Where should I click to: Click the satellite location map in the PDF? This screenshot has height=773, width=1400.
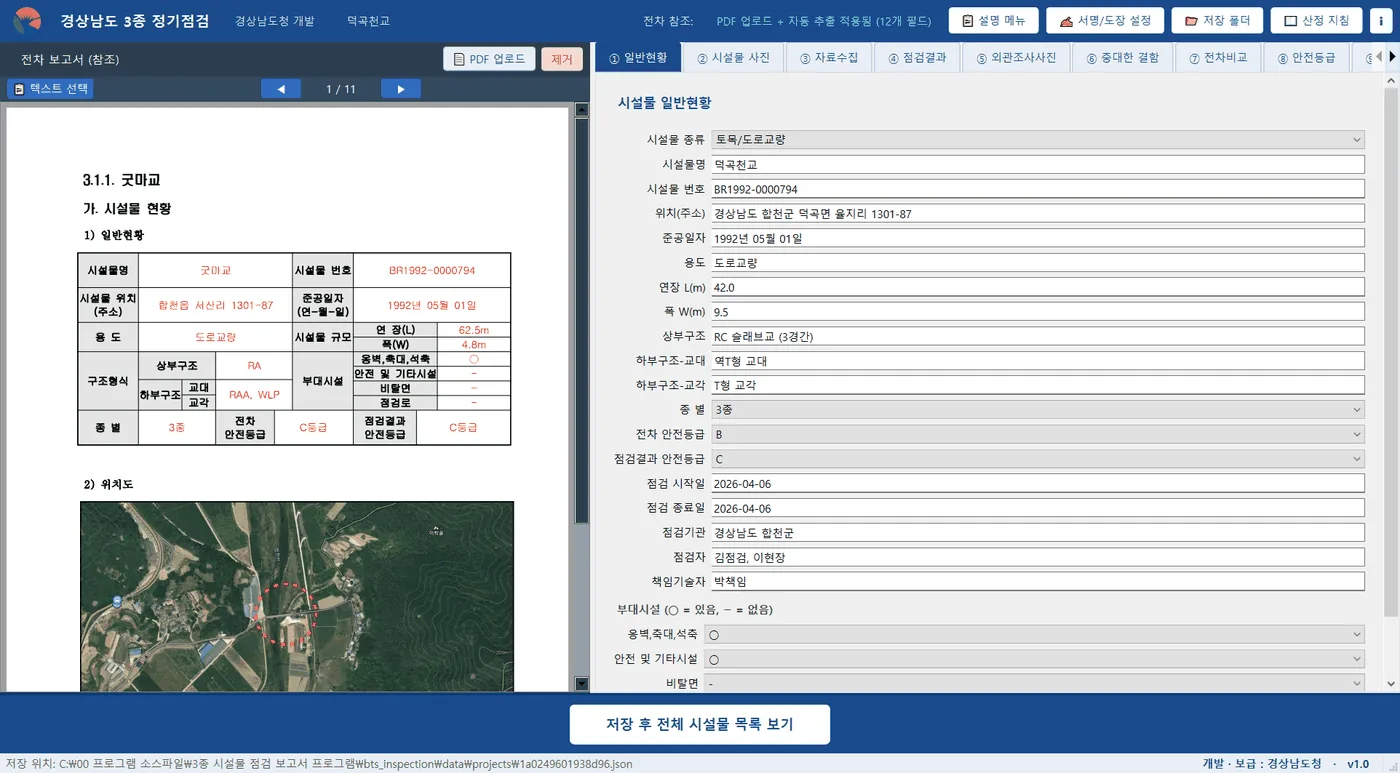(x=297, y=596)
